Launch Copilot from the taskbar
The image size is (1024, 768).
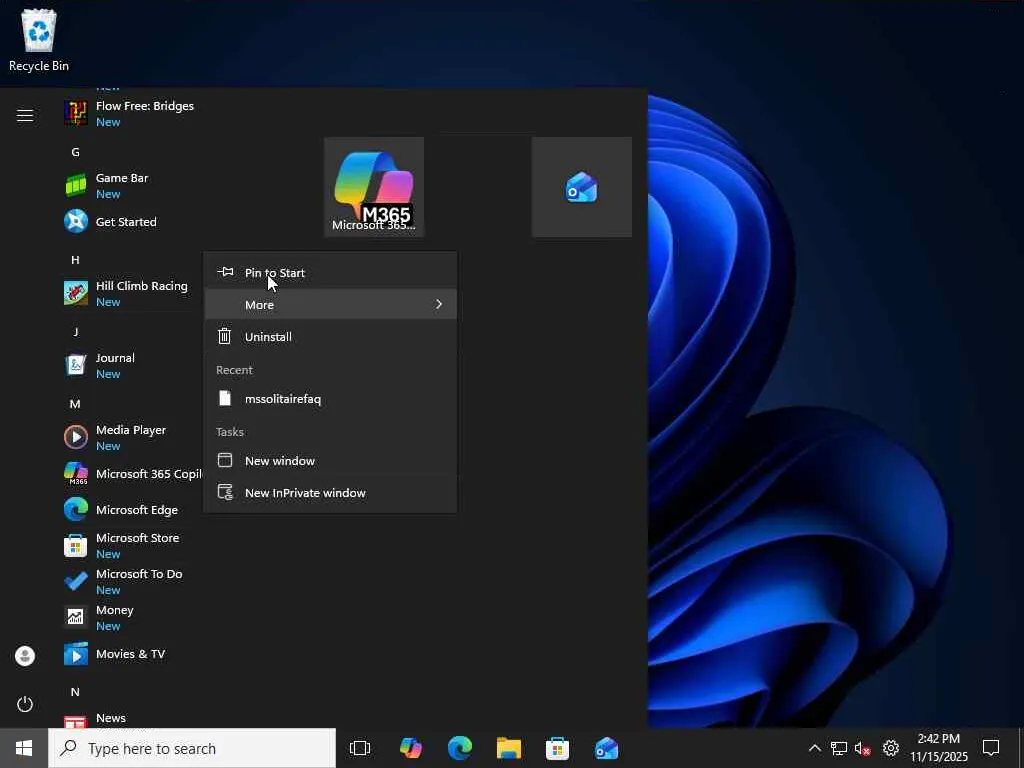click(x=411, y=748)
